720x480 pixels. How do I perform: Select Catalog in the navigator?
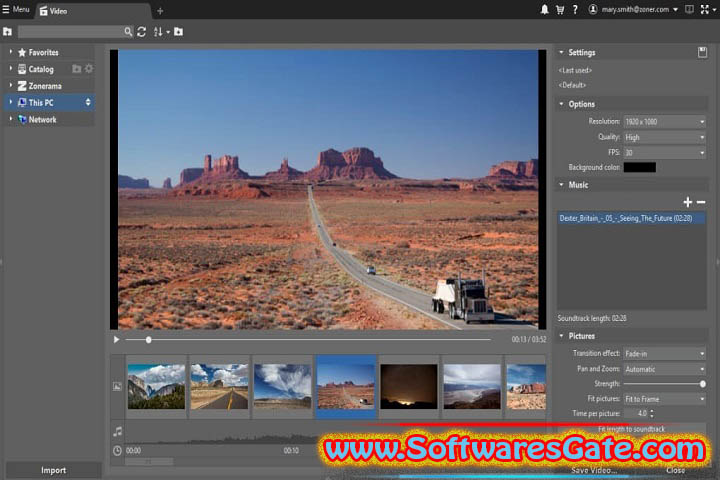point(41,69)
